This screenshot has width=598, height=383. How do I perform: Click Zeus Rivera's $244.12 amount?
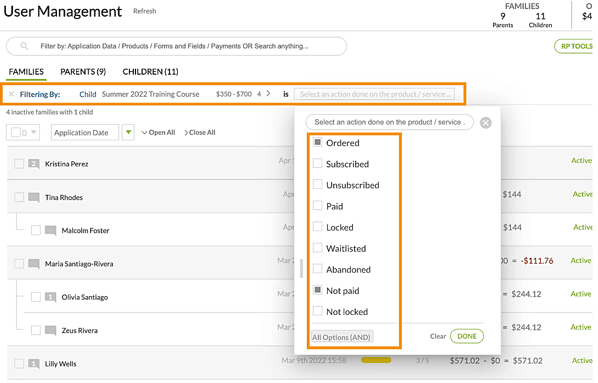pyautogui.click(x=526, y=327)
